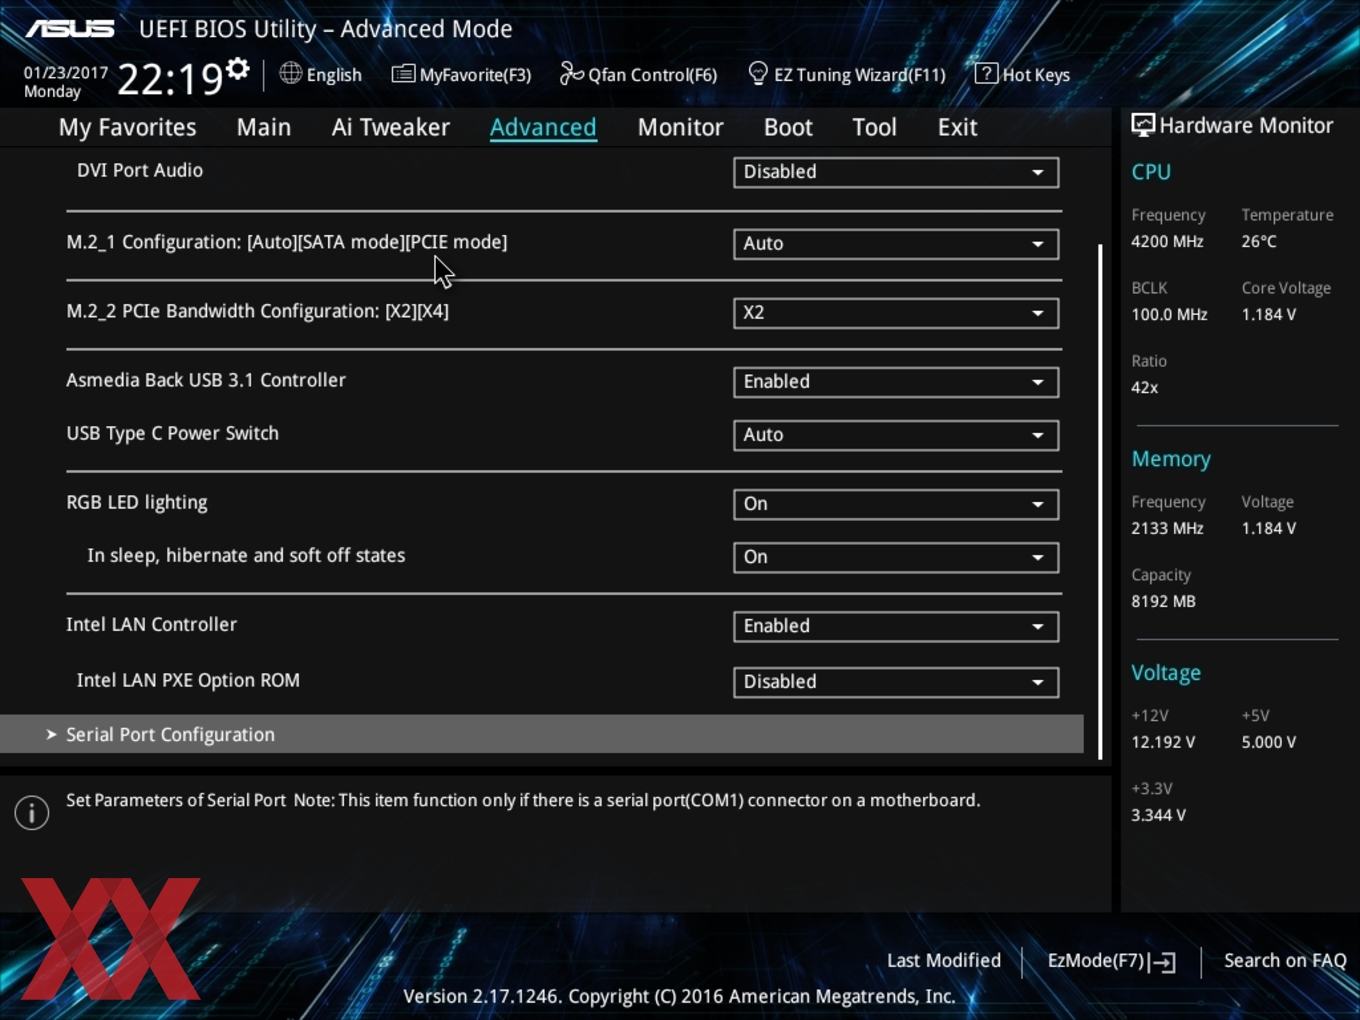1360x1020 pixels.
Task: Click the EzMode exit arrow icon
Action: point(1162,962)
